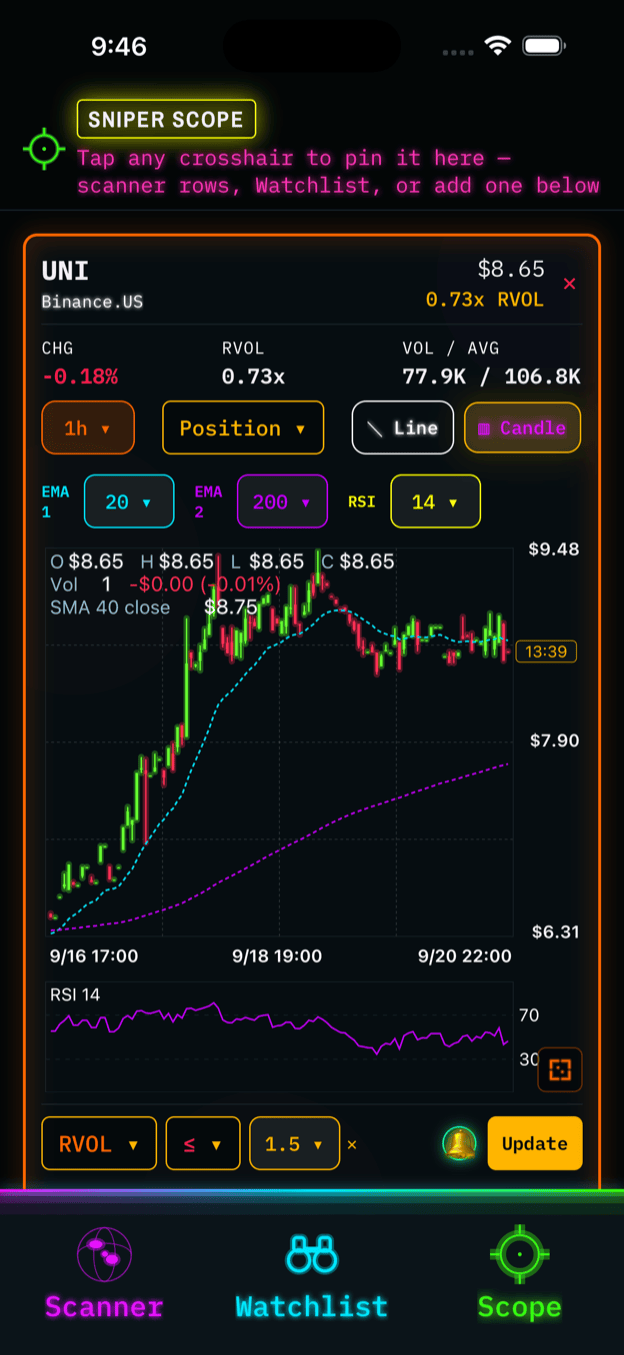Viewport: 624px width, 1355px height.
Task: Open the ≤ comparison operator dropdown
Action: click(x=203, y=1143)
